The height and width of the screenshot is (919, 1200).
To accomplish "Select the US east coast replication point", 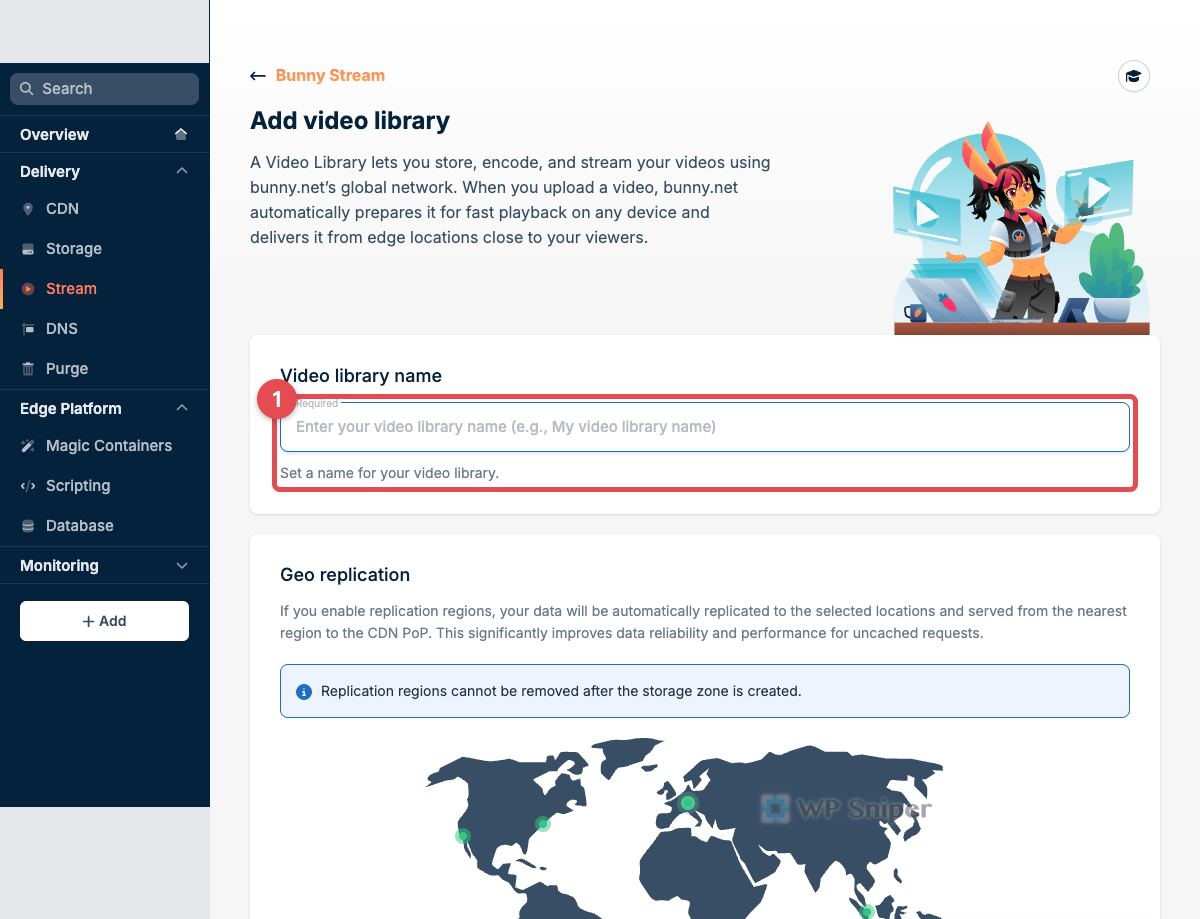I will coord(543,824).
